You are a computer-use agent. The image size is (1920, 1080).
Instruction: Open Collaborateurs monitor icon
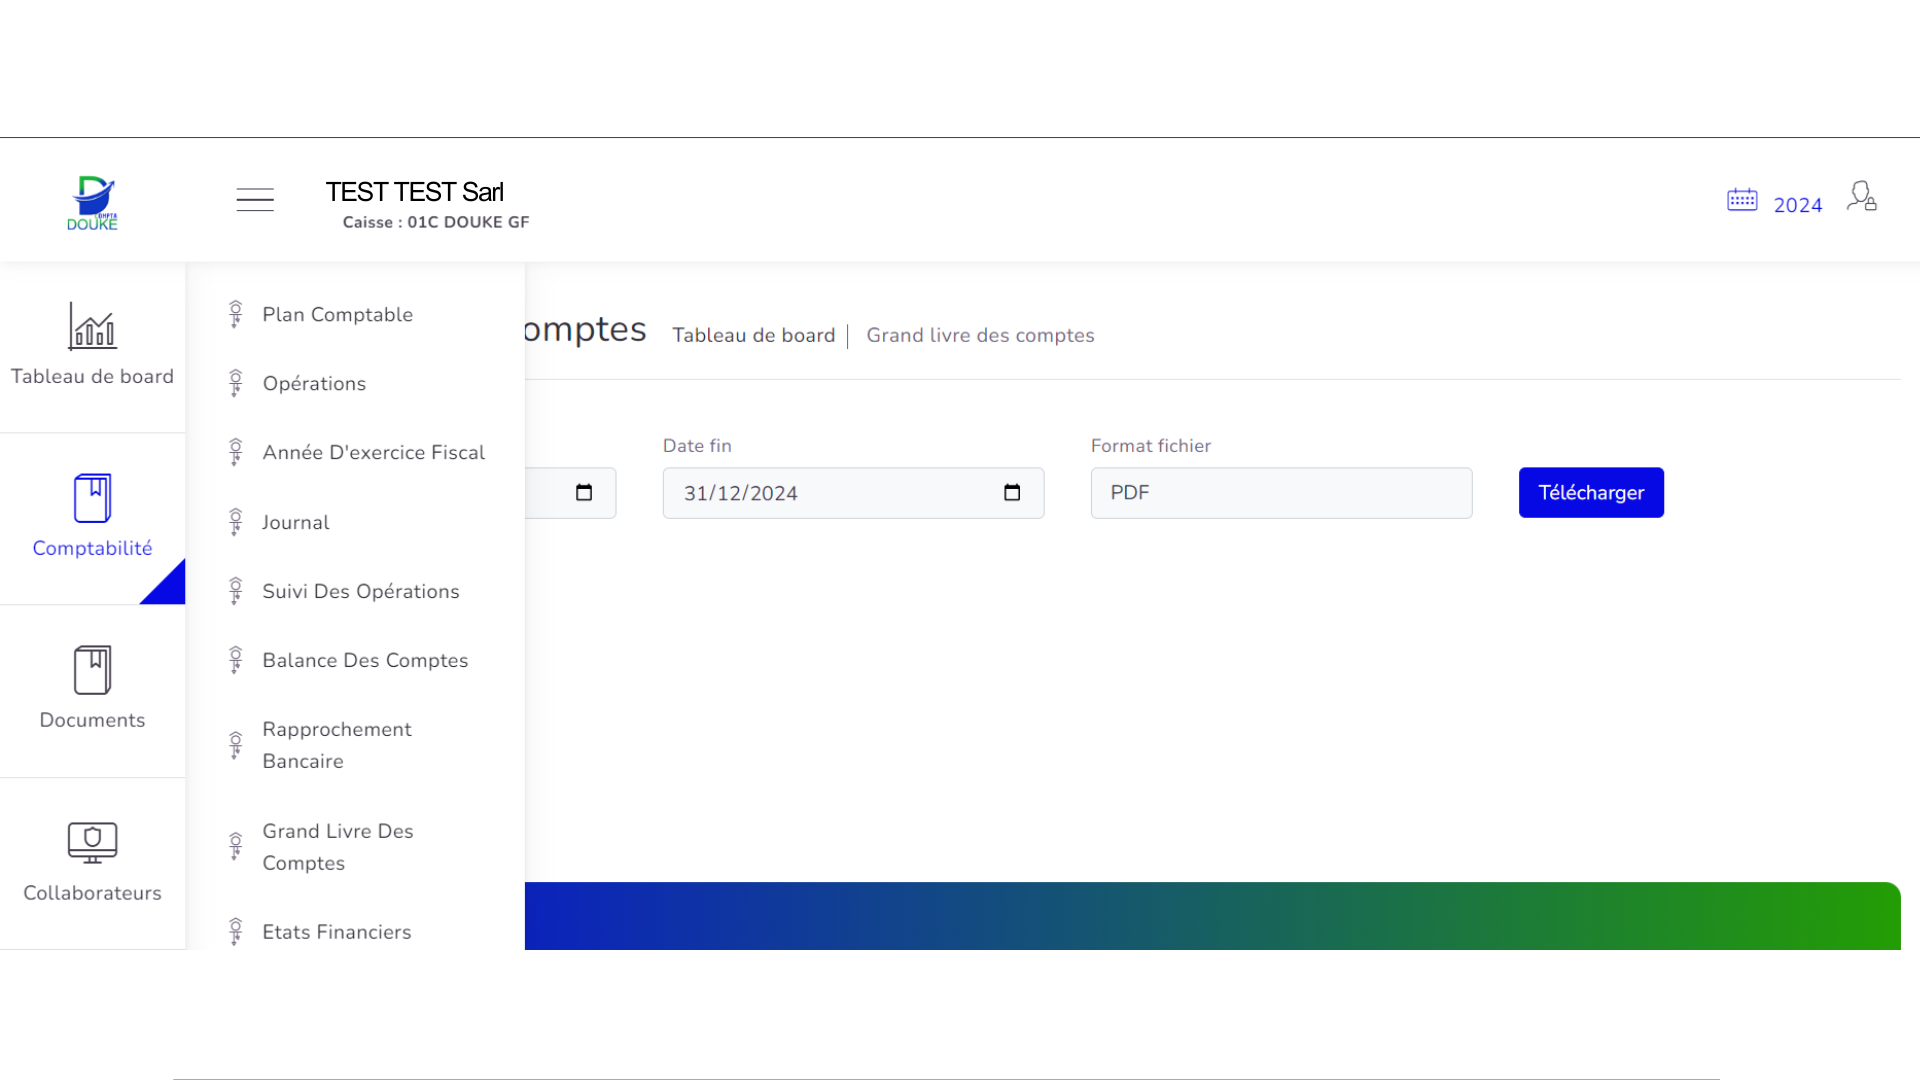[x=92, y=843]
